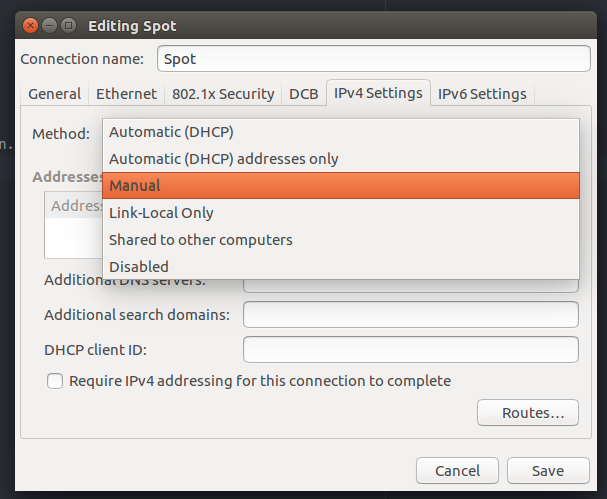Viewport: 607px width, 499px height.
Task: Select Disabled in the Method list
Action: (341, 267)
